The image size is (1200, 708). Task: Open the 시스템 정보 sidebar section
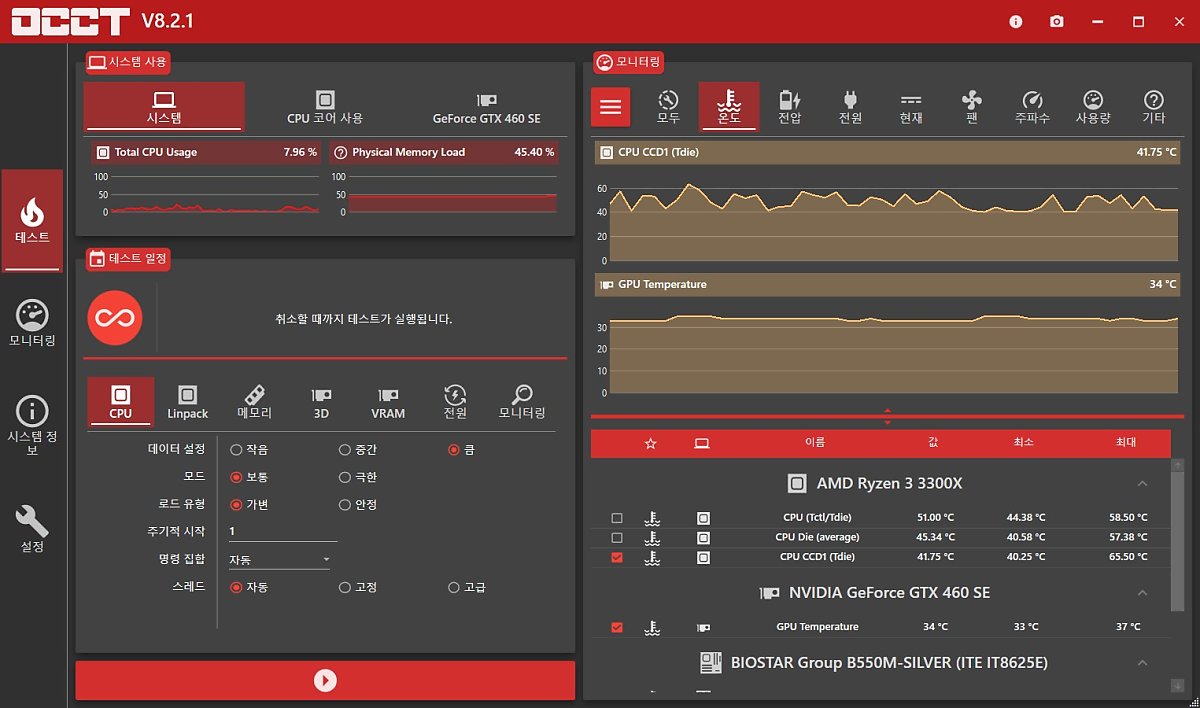[x=32, y=427]
